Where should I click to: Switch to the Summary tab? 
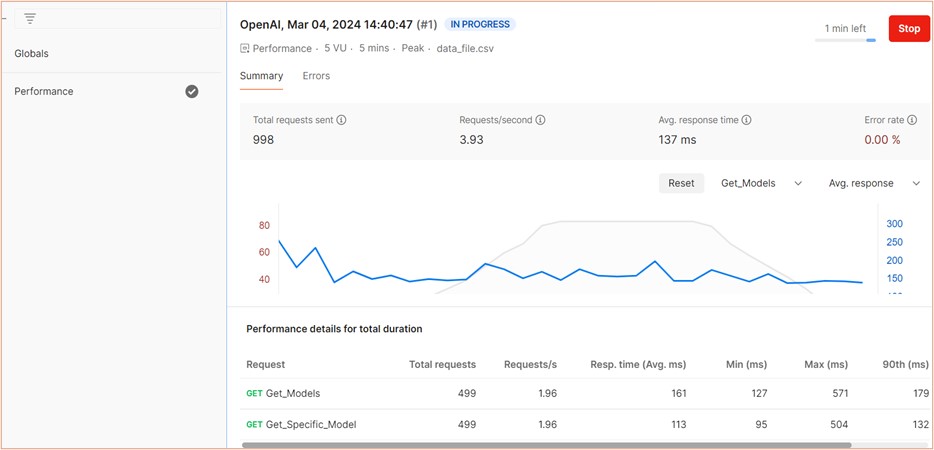point(261,76)
